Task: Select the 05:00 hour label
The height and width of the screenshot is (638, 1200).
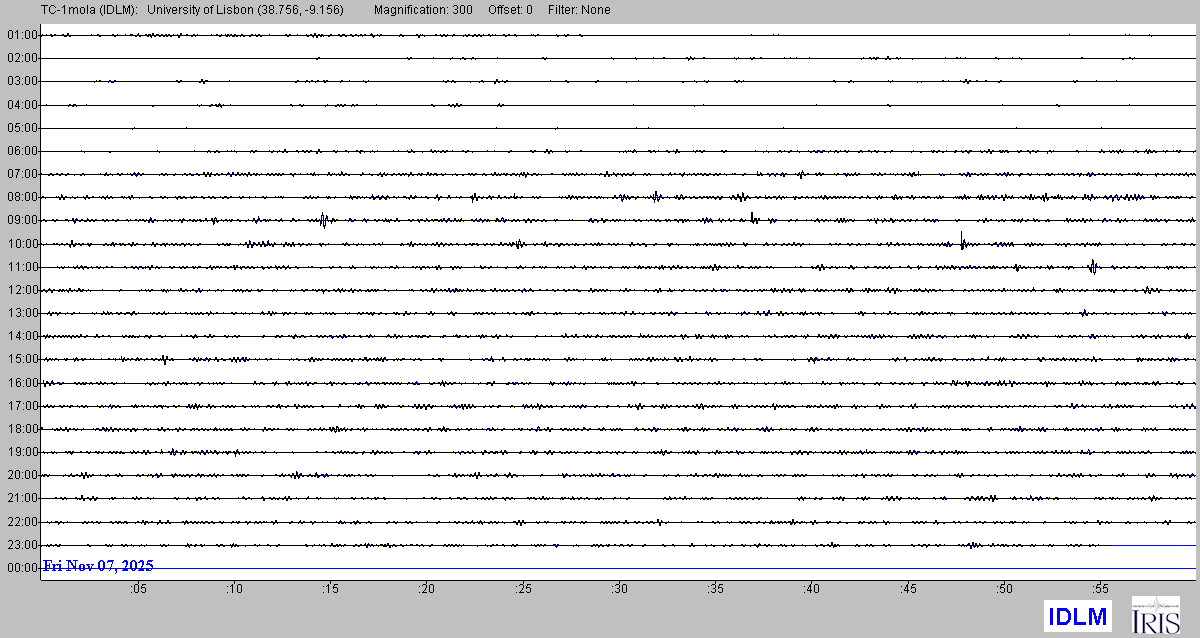Action: [x=22, y=128]
